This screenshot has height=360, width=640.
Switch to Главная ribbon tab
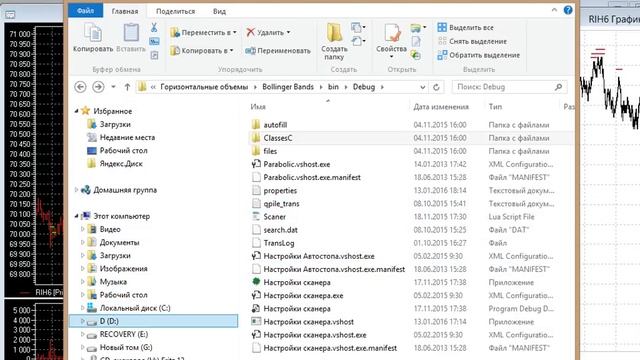(125, 11)
